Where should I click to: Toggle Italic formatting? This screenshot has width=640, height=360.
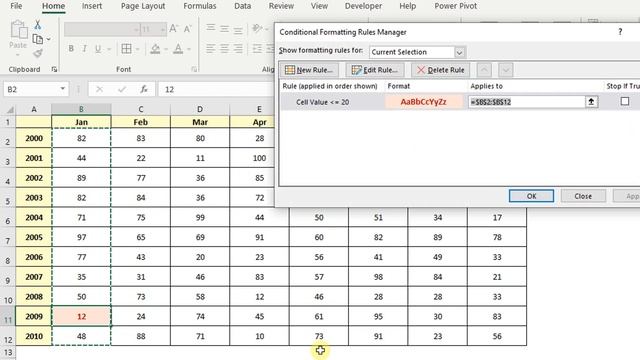tap(84, 49)
